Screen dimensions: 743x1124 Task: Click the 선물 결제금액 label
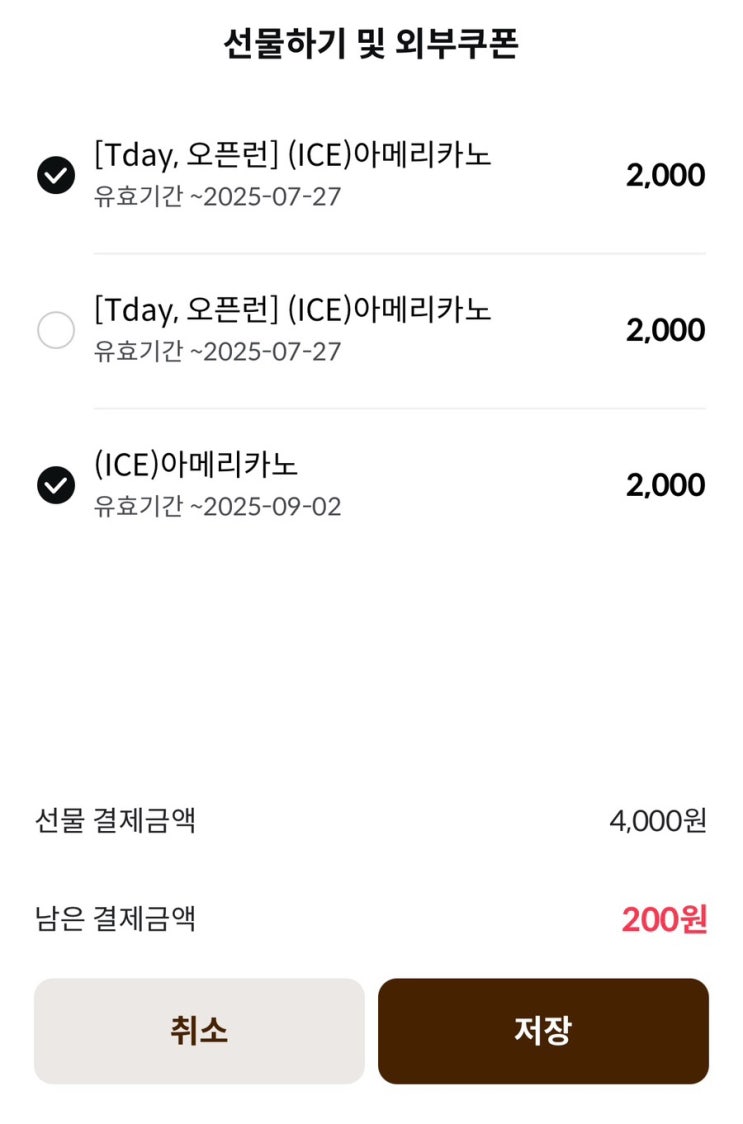pos(115,821)
